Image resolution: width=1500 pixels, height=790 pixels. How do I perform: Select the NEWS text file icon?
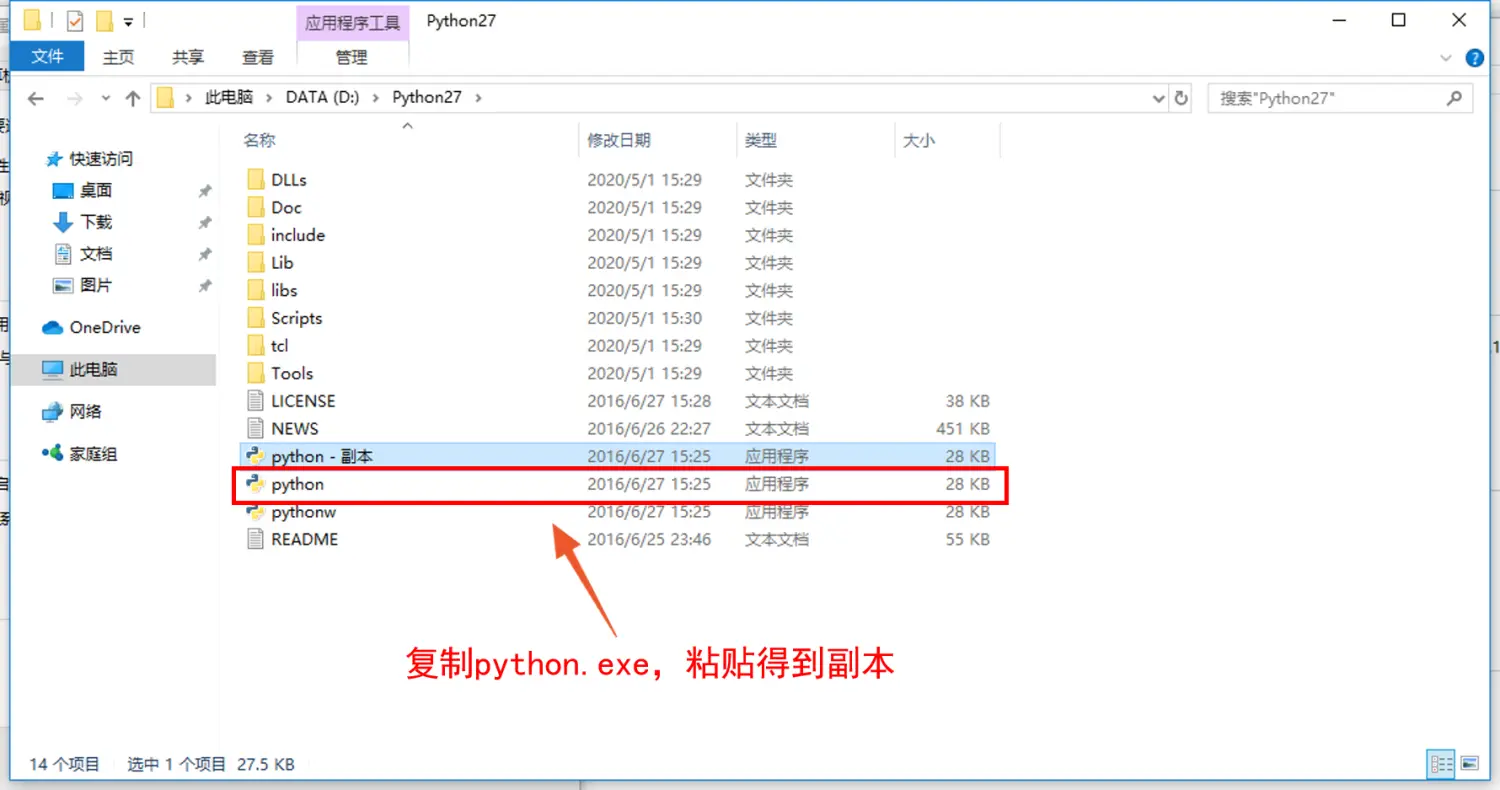click(x=256, y=428)
